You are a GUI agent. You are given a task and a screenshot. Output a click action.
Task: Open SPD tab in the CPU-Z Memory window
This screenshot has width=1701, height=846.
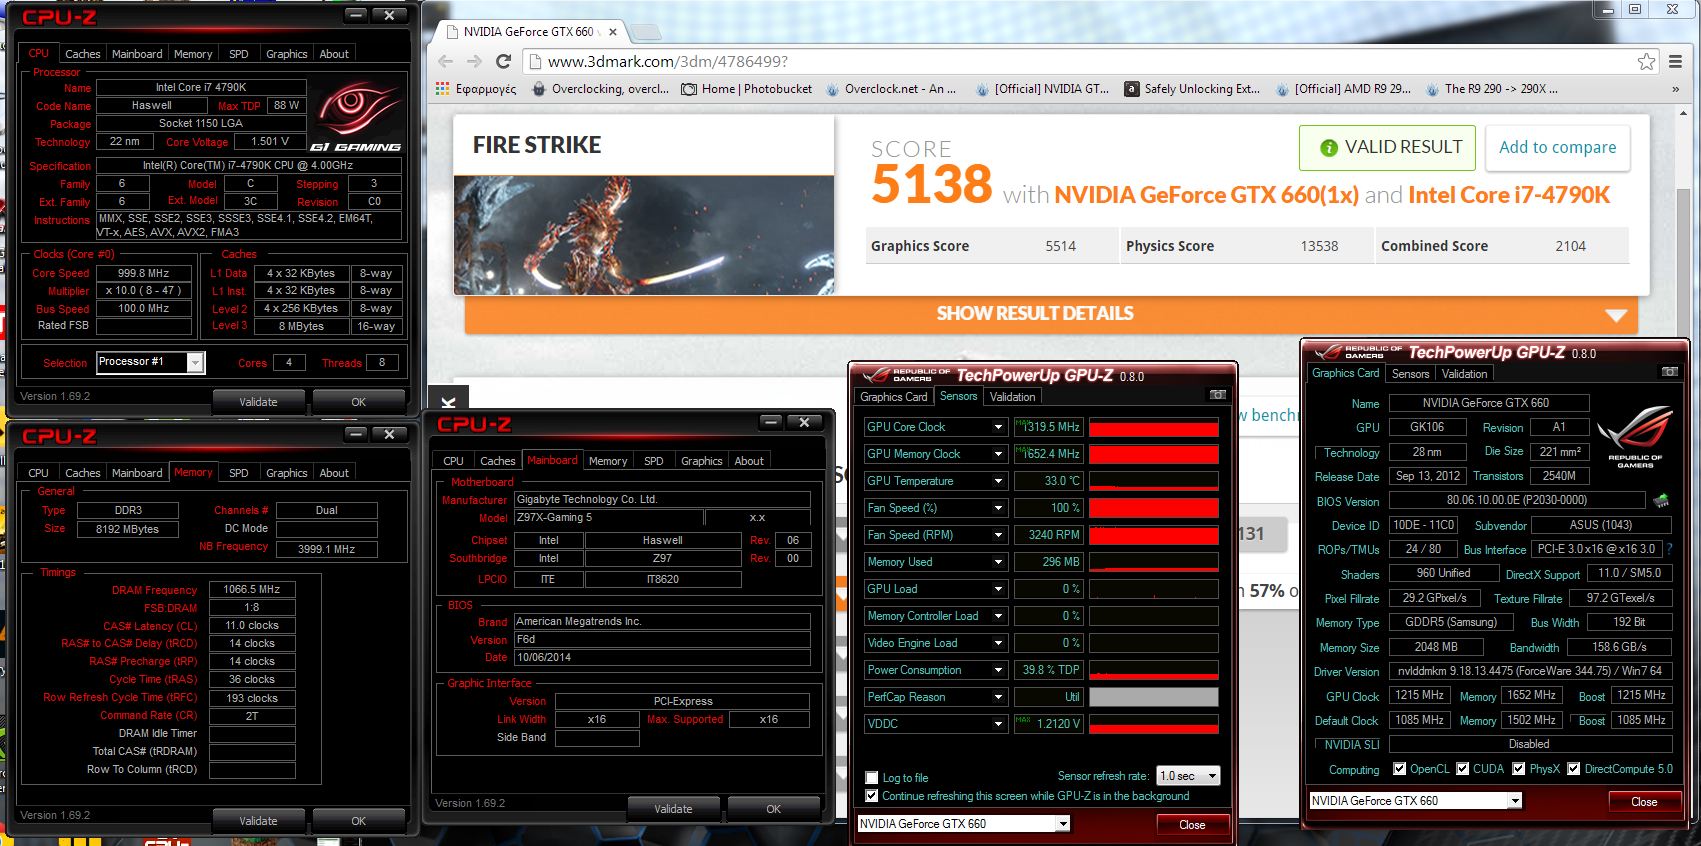238,473
